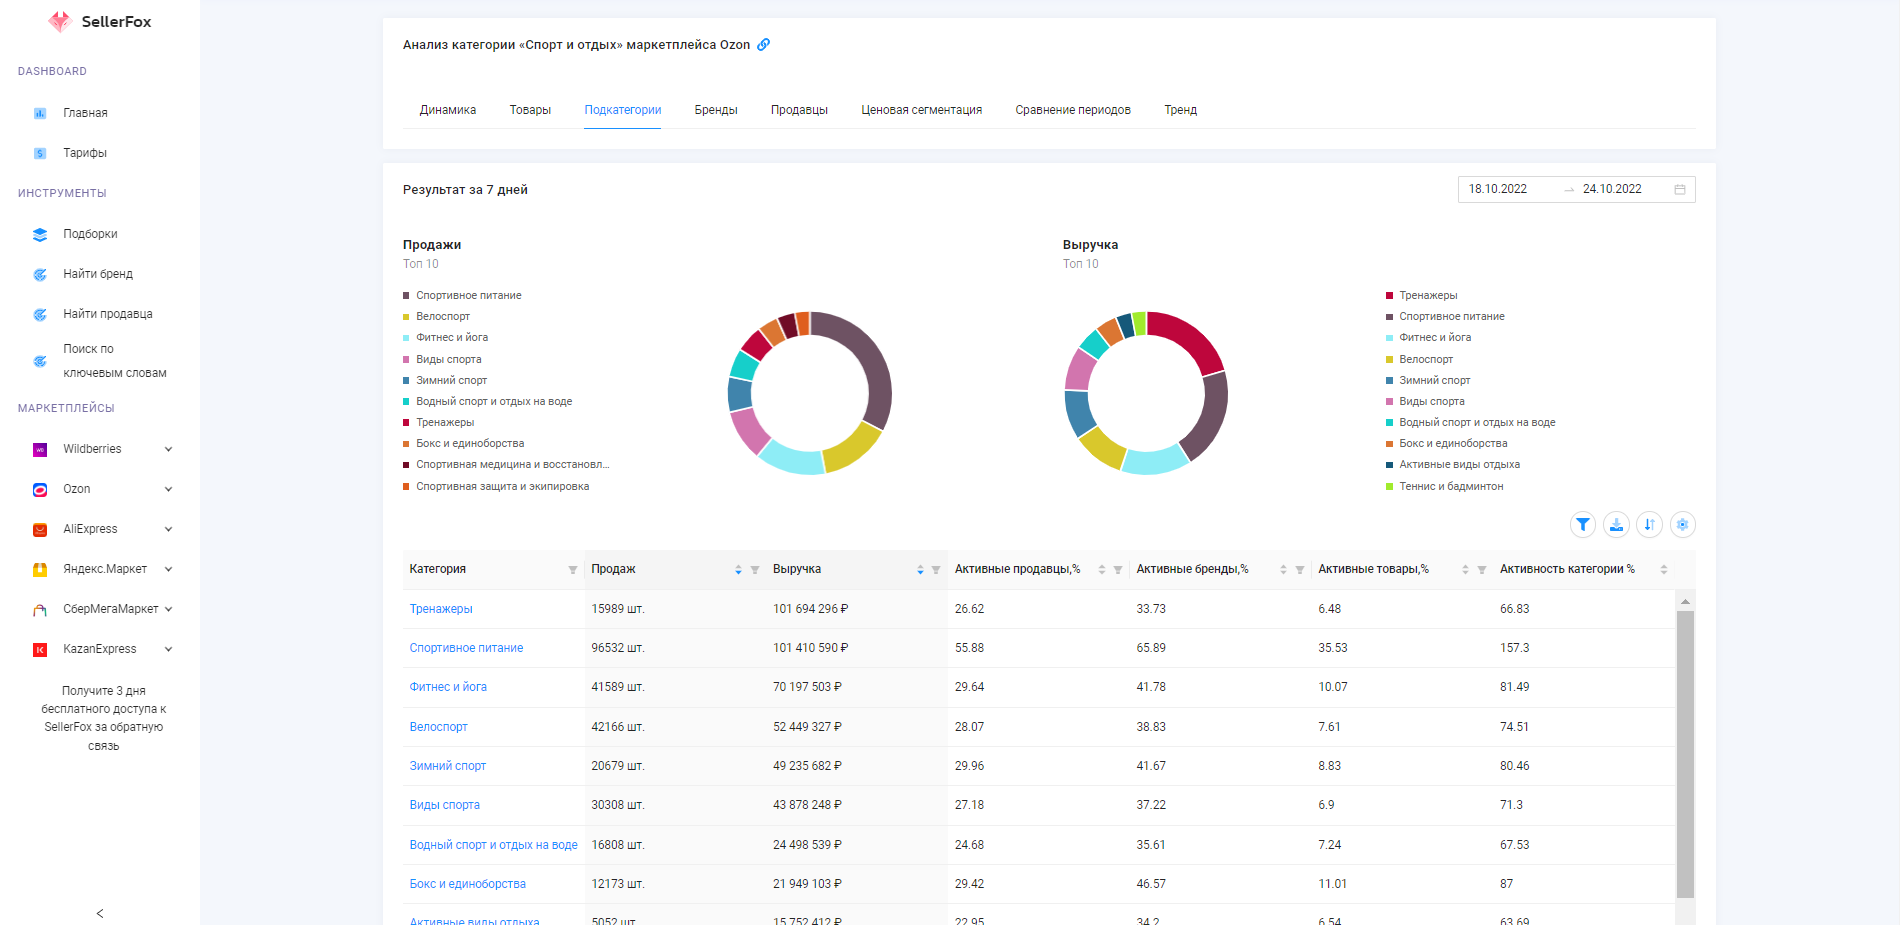
Task: Toggle Велоспорт in the Продажи chart legend
Action: 442,316
